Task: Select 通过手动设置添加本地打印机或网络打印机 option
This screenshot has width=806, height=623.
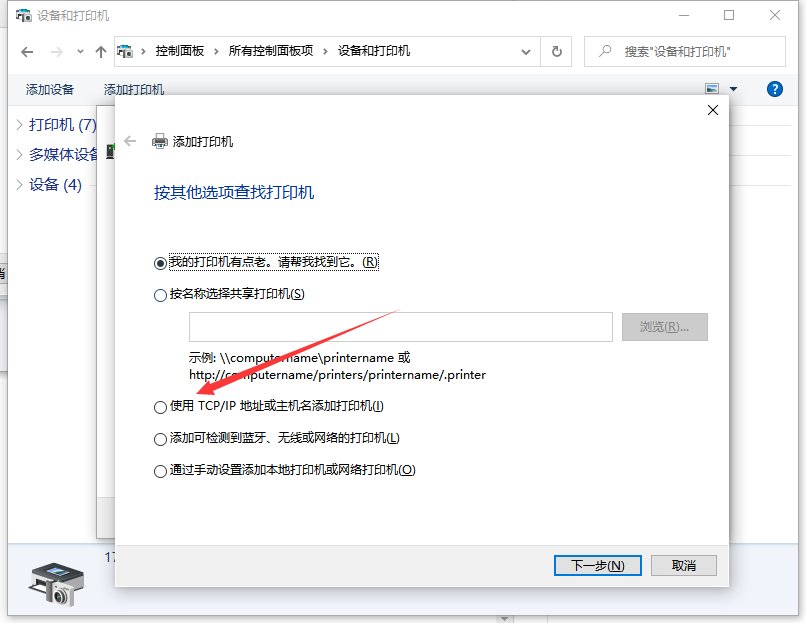Action: 160,471
